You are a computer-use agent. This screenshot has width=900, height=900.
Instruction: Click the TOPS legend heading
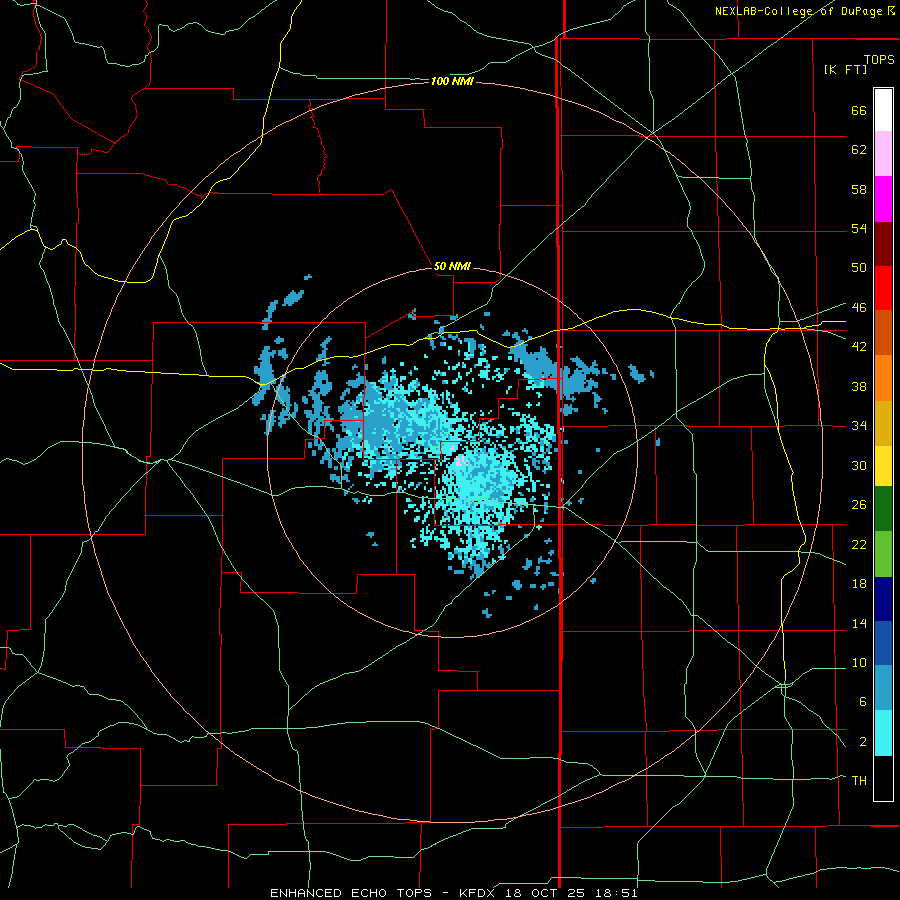879,59
